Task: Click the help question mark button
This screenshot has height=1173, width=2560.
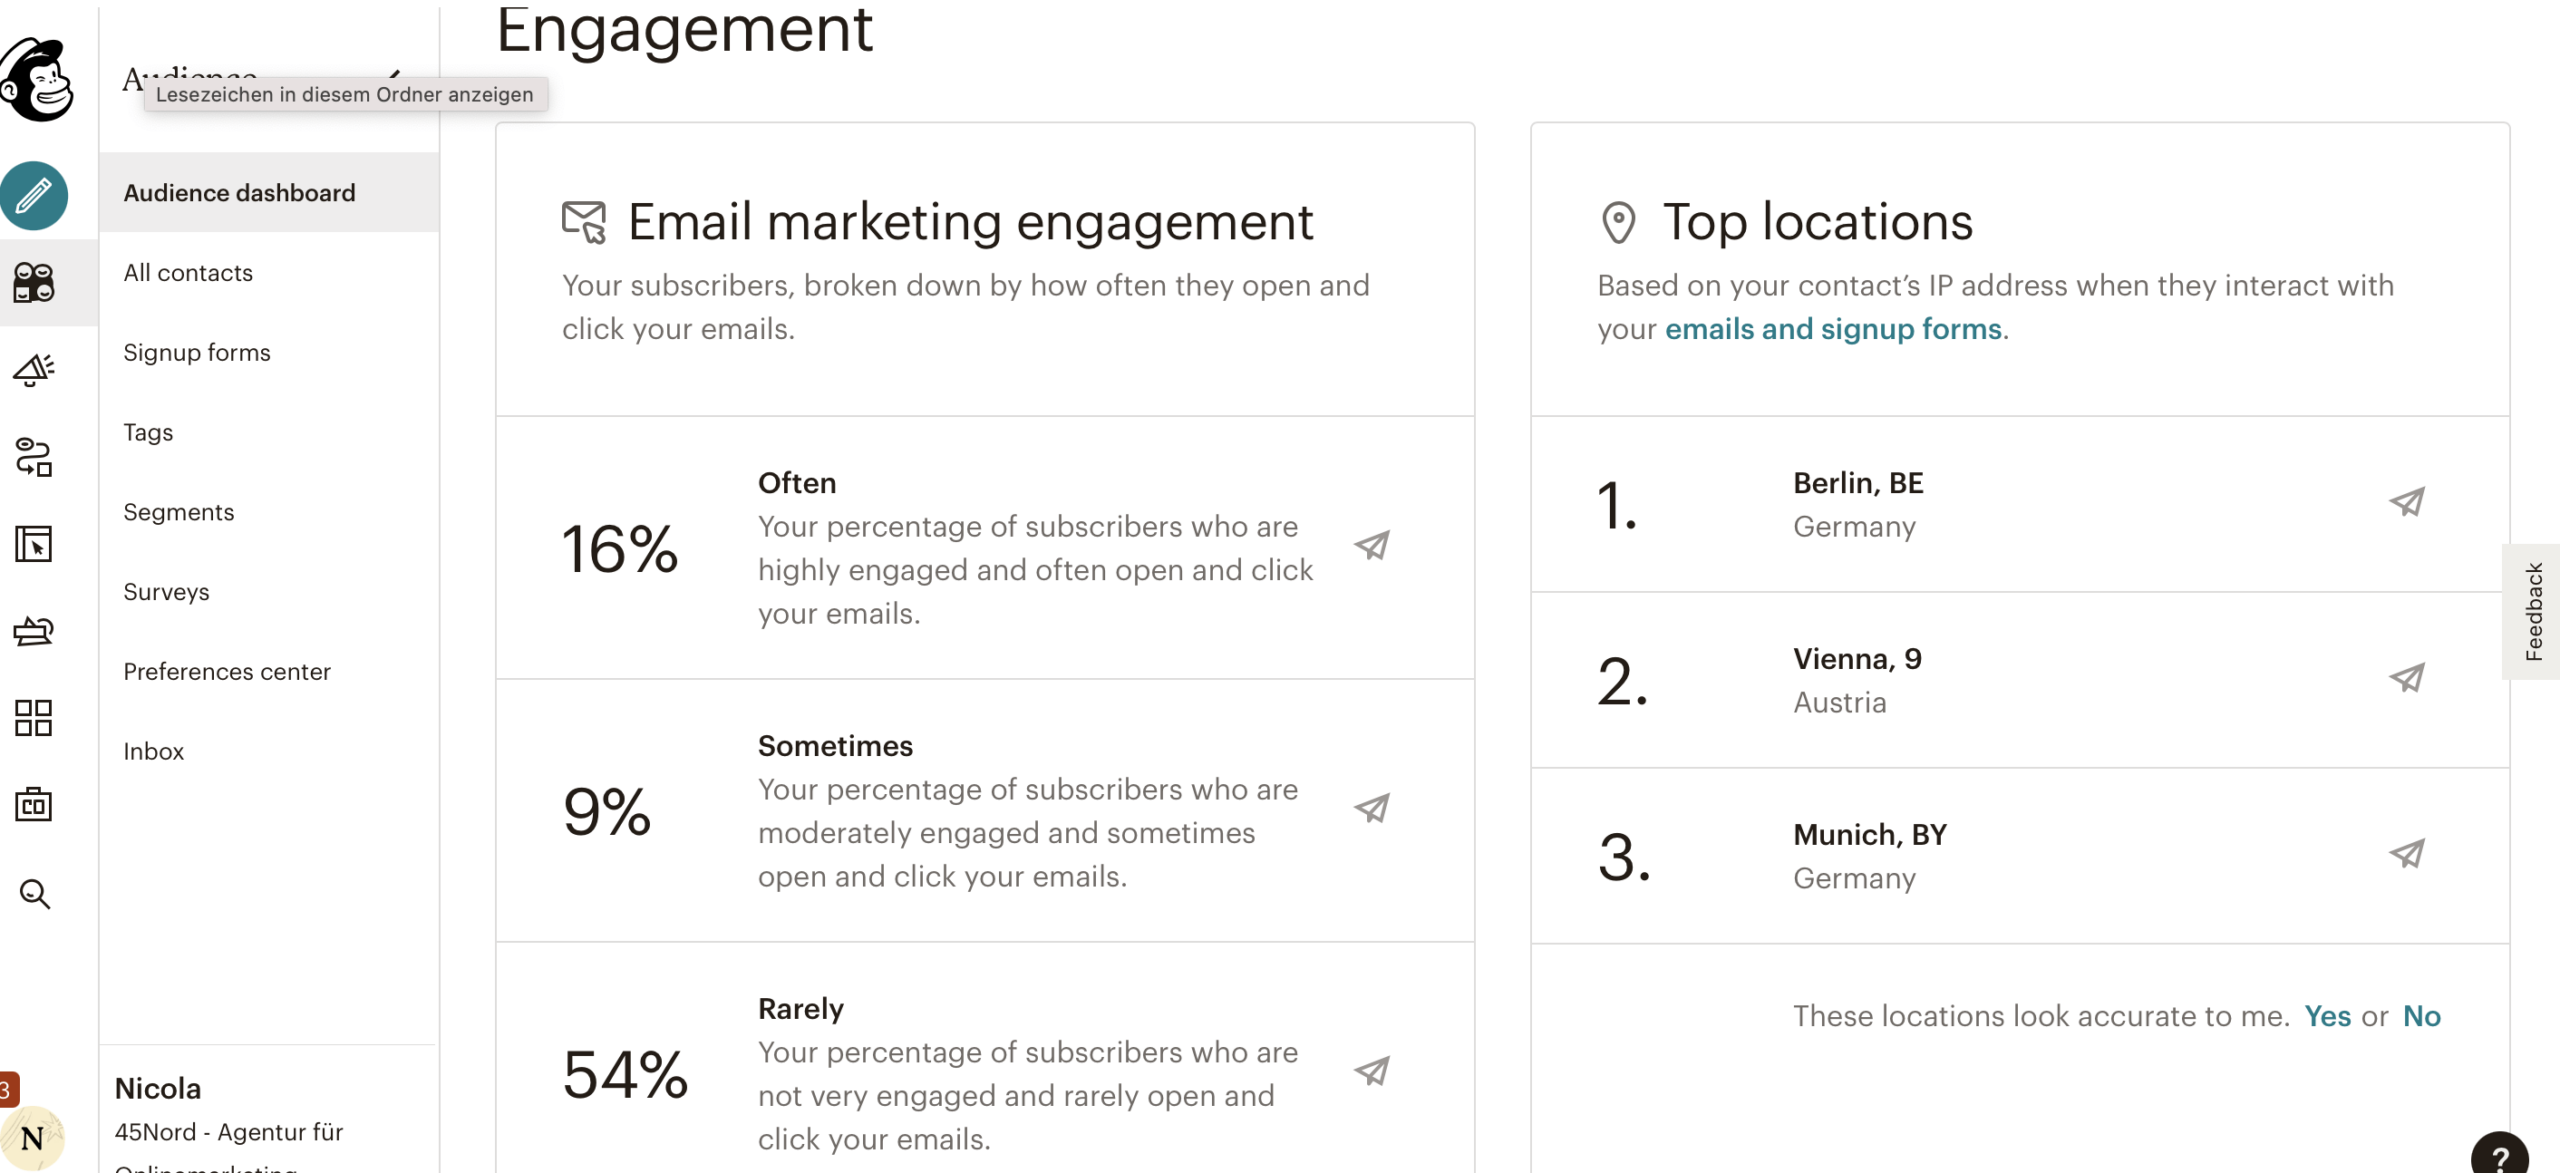Action: pyautogui.click(x=2499, y=1155)
